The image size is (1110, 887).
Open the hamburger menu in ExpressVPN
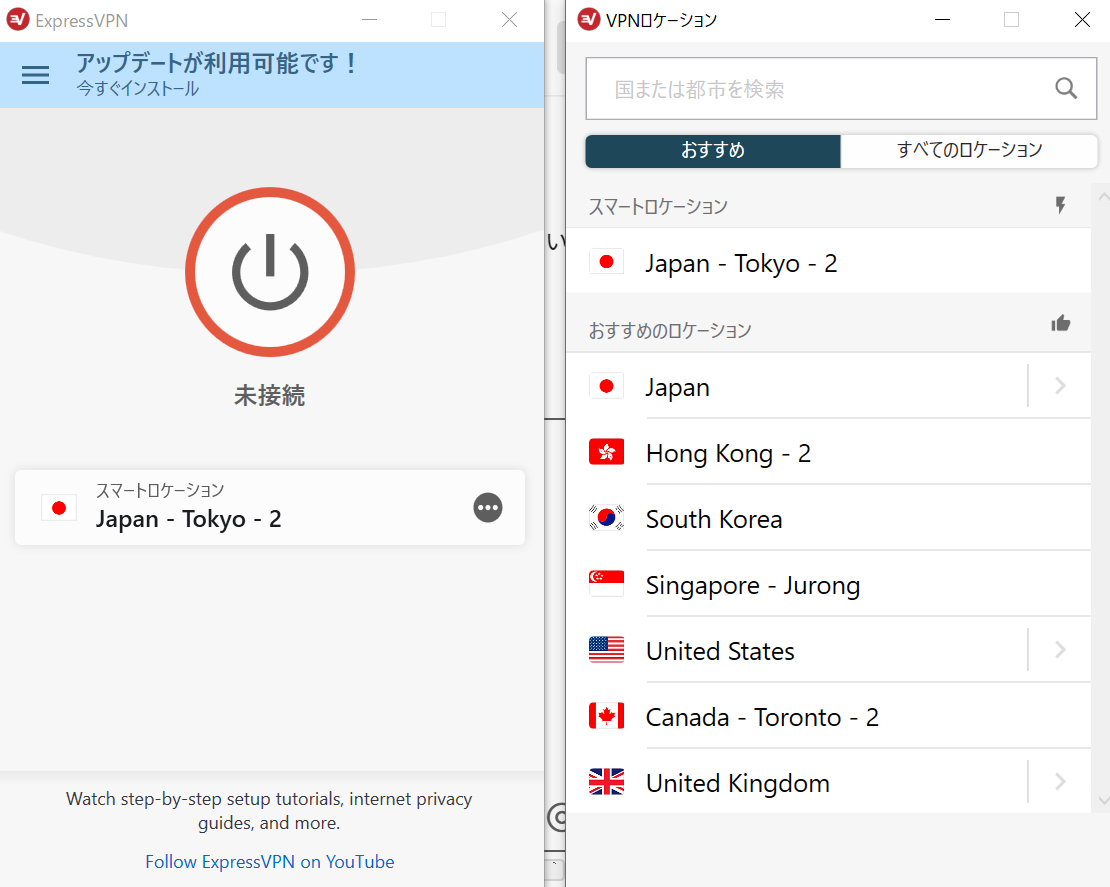pos(35,75)
